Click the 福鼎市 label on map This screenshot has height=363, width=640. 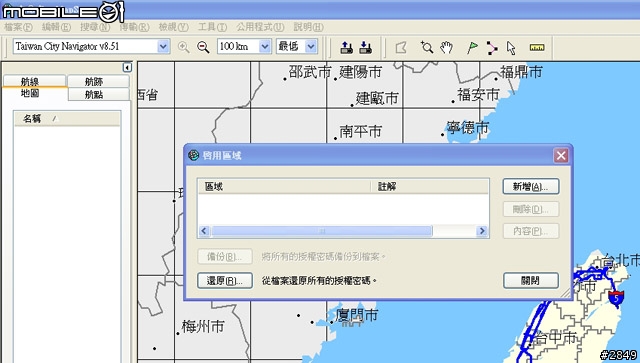(521, 72)
